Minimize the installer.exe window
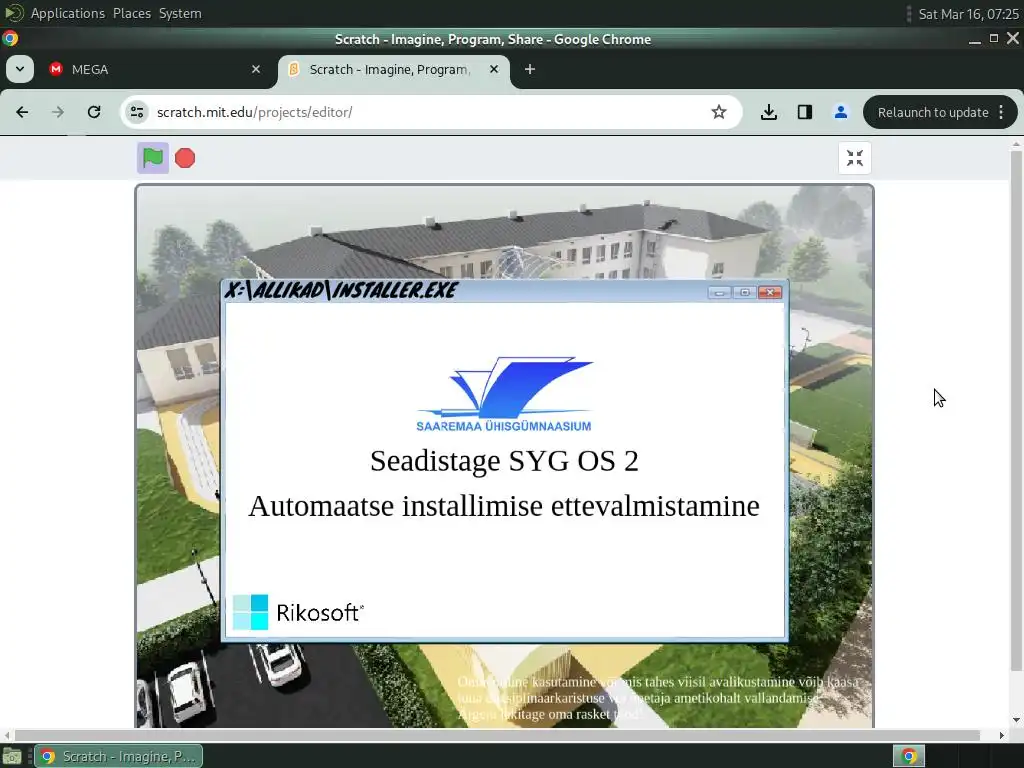The height and width of the screenshot is (768, 1024). pyautogui.click(x=720, y=292)
